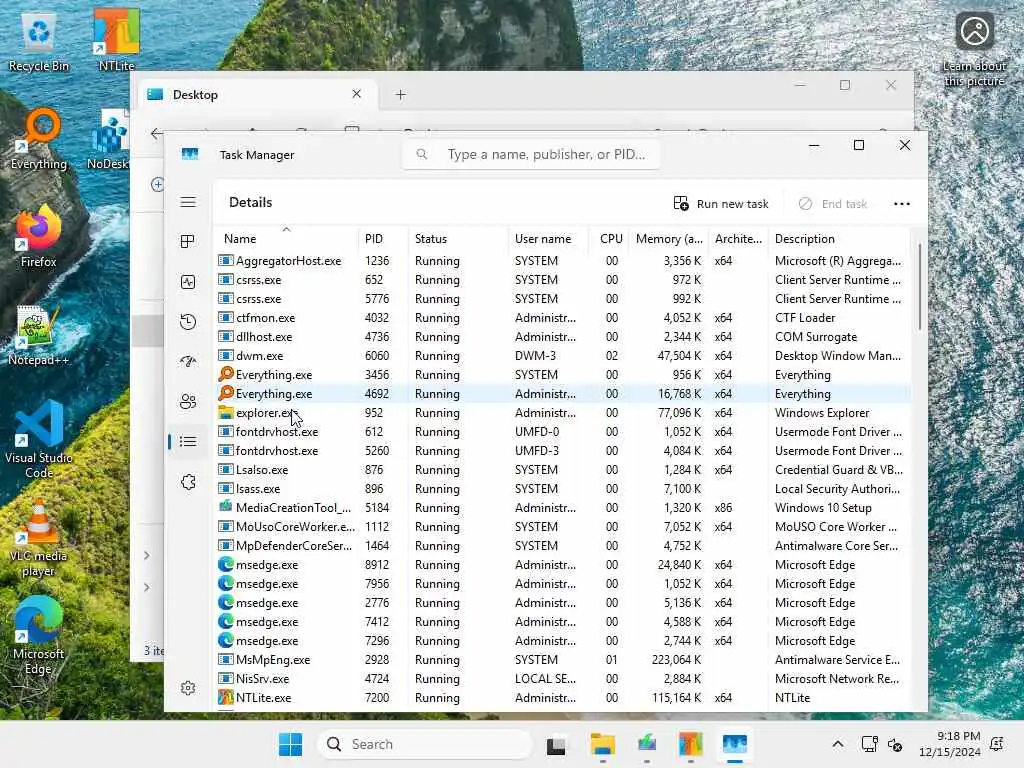Show hidden system tray icons
The image size is (1024, 768).
[x=838, y=744]
